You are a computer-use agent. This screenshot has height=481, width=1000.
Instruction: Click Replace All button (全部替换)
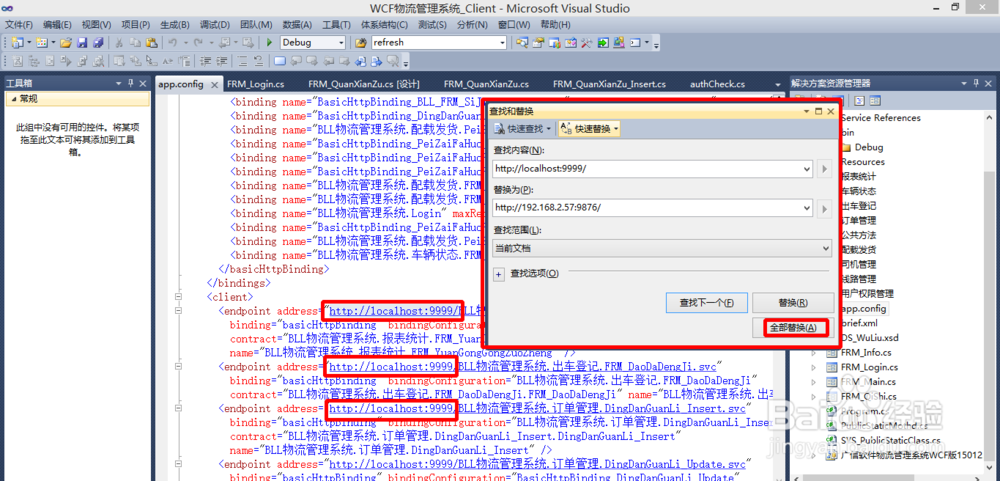pyautogui.click(x=793, y=327)
